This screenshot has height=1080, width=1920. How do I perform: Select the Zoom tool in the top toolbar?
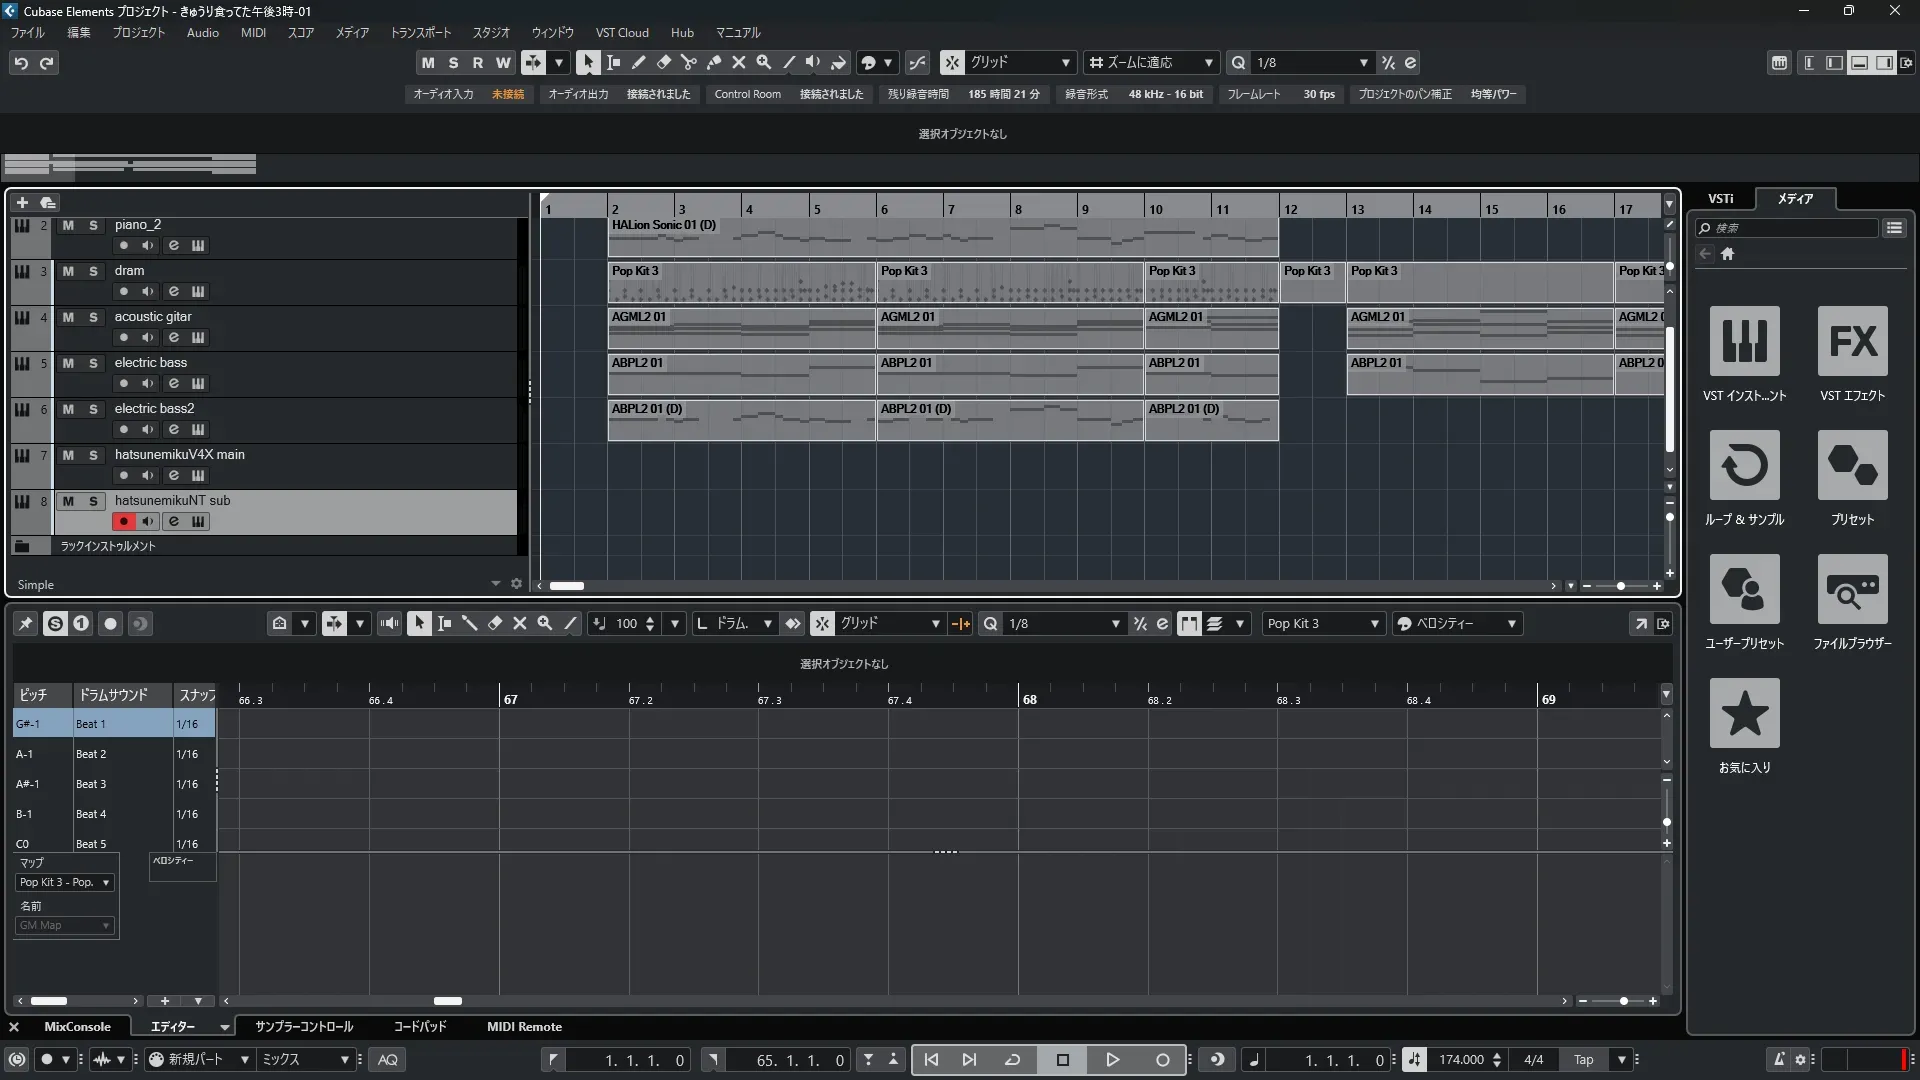(x=763, y=62)
